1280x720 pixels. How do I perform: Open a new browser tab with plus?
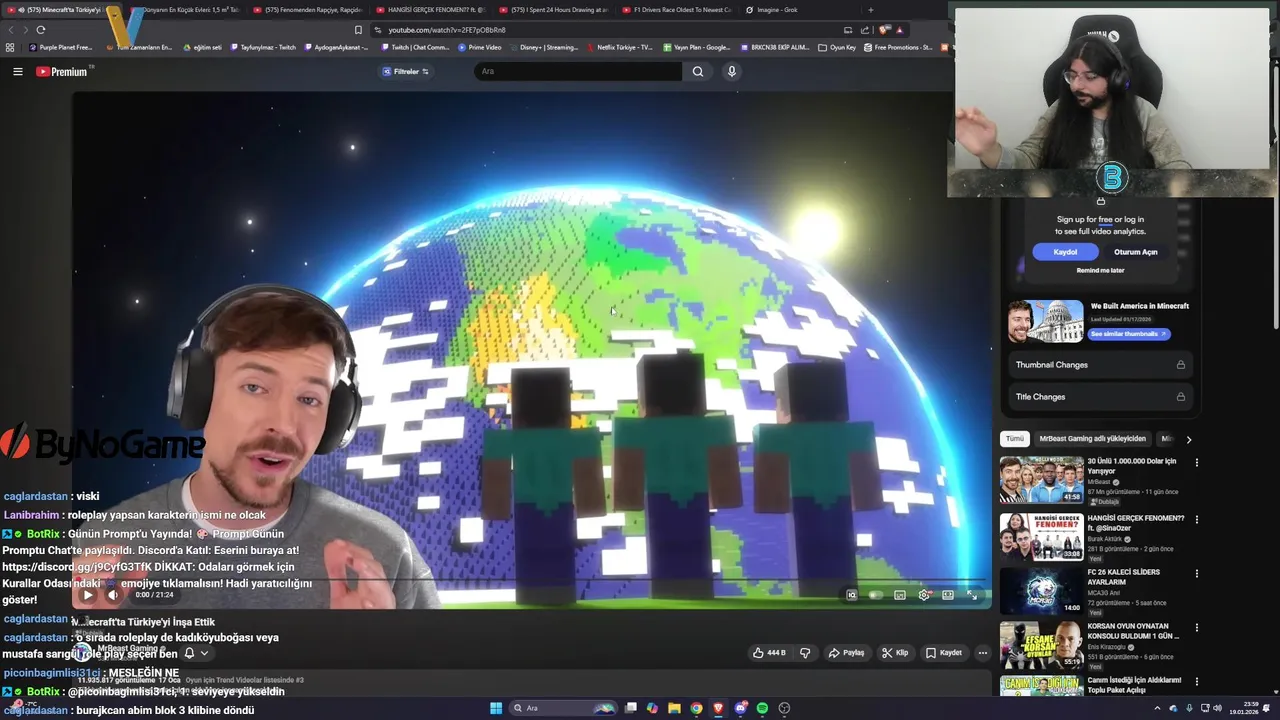870,10
